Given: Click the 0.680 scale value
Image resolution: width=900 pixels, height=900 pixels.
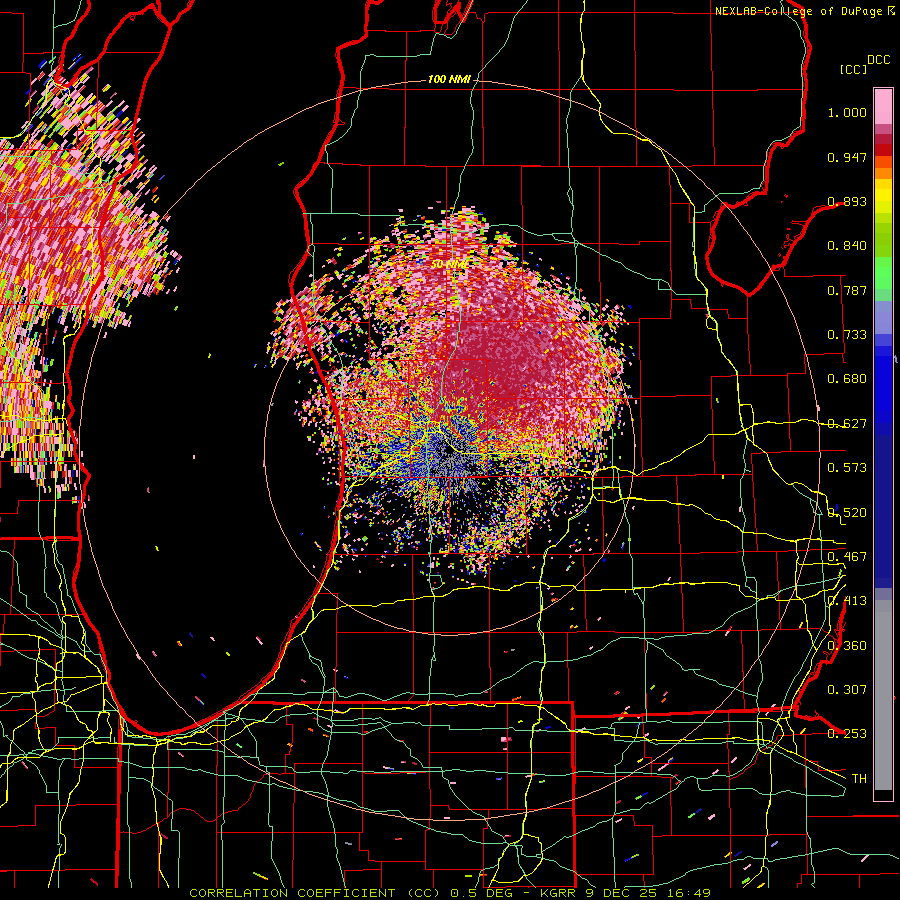Looking at the screenshot, I should coord(847,379).
